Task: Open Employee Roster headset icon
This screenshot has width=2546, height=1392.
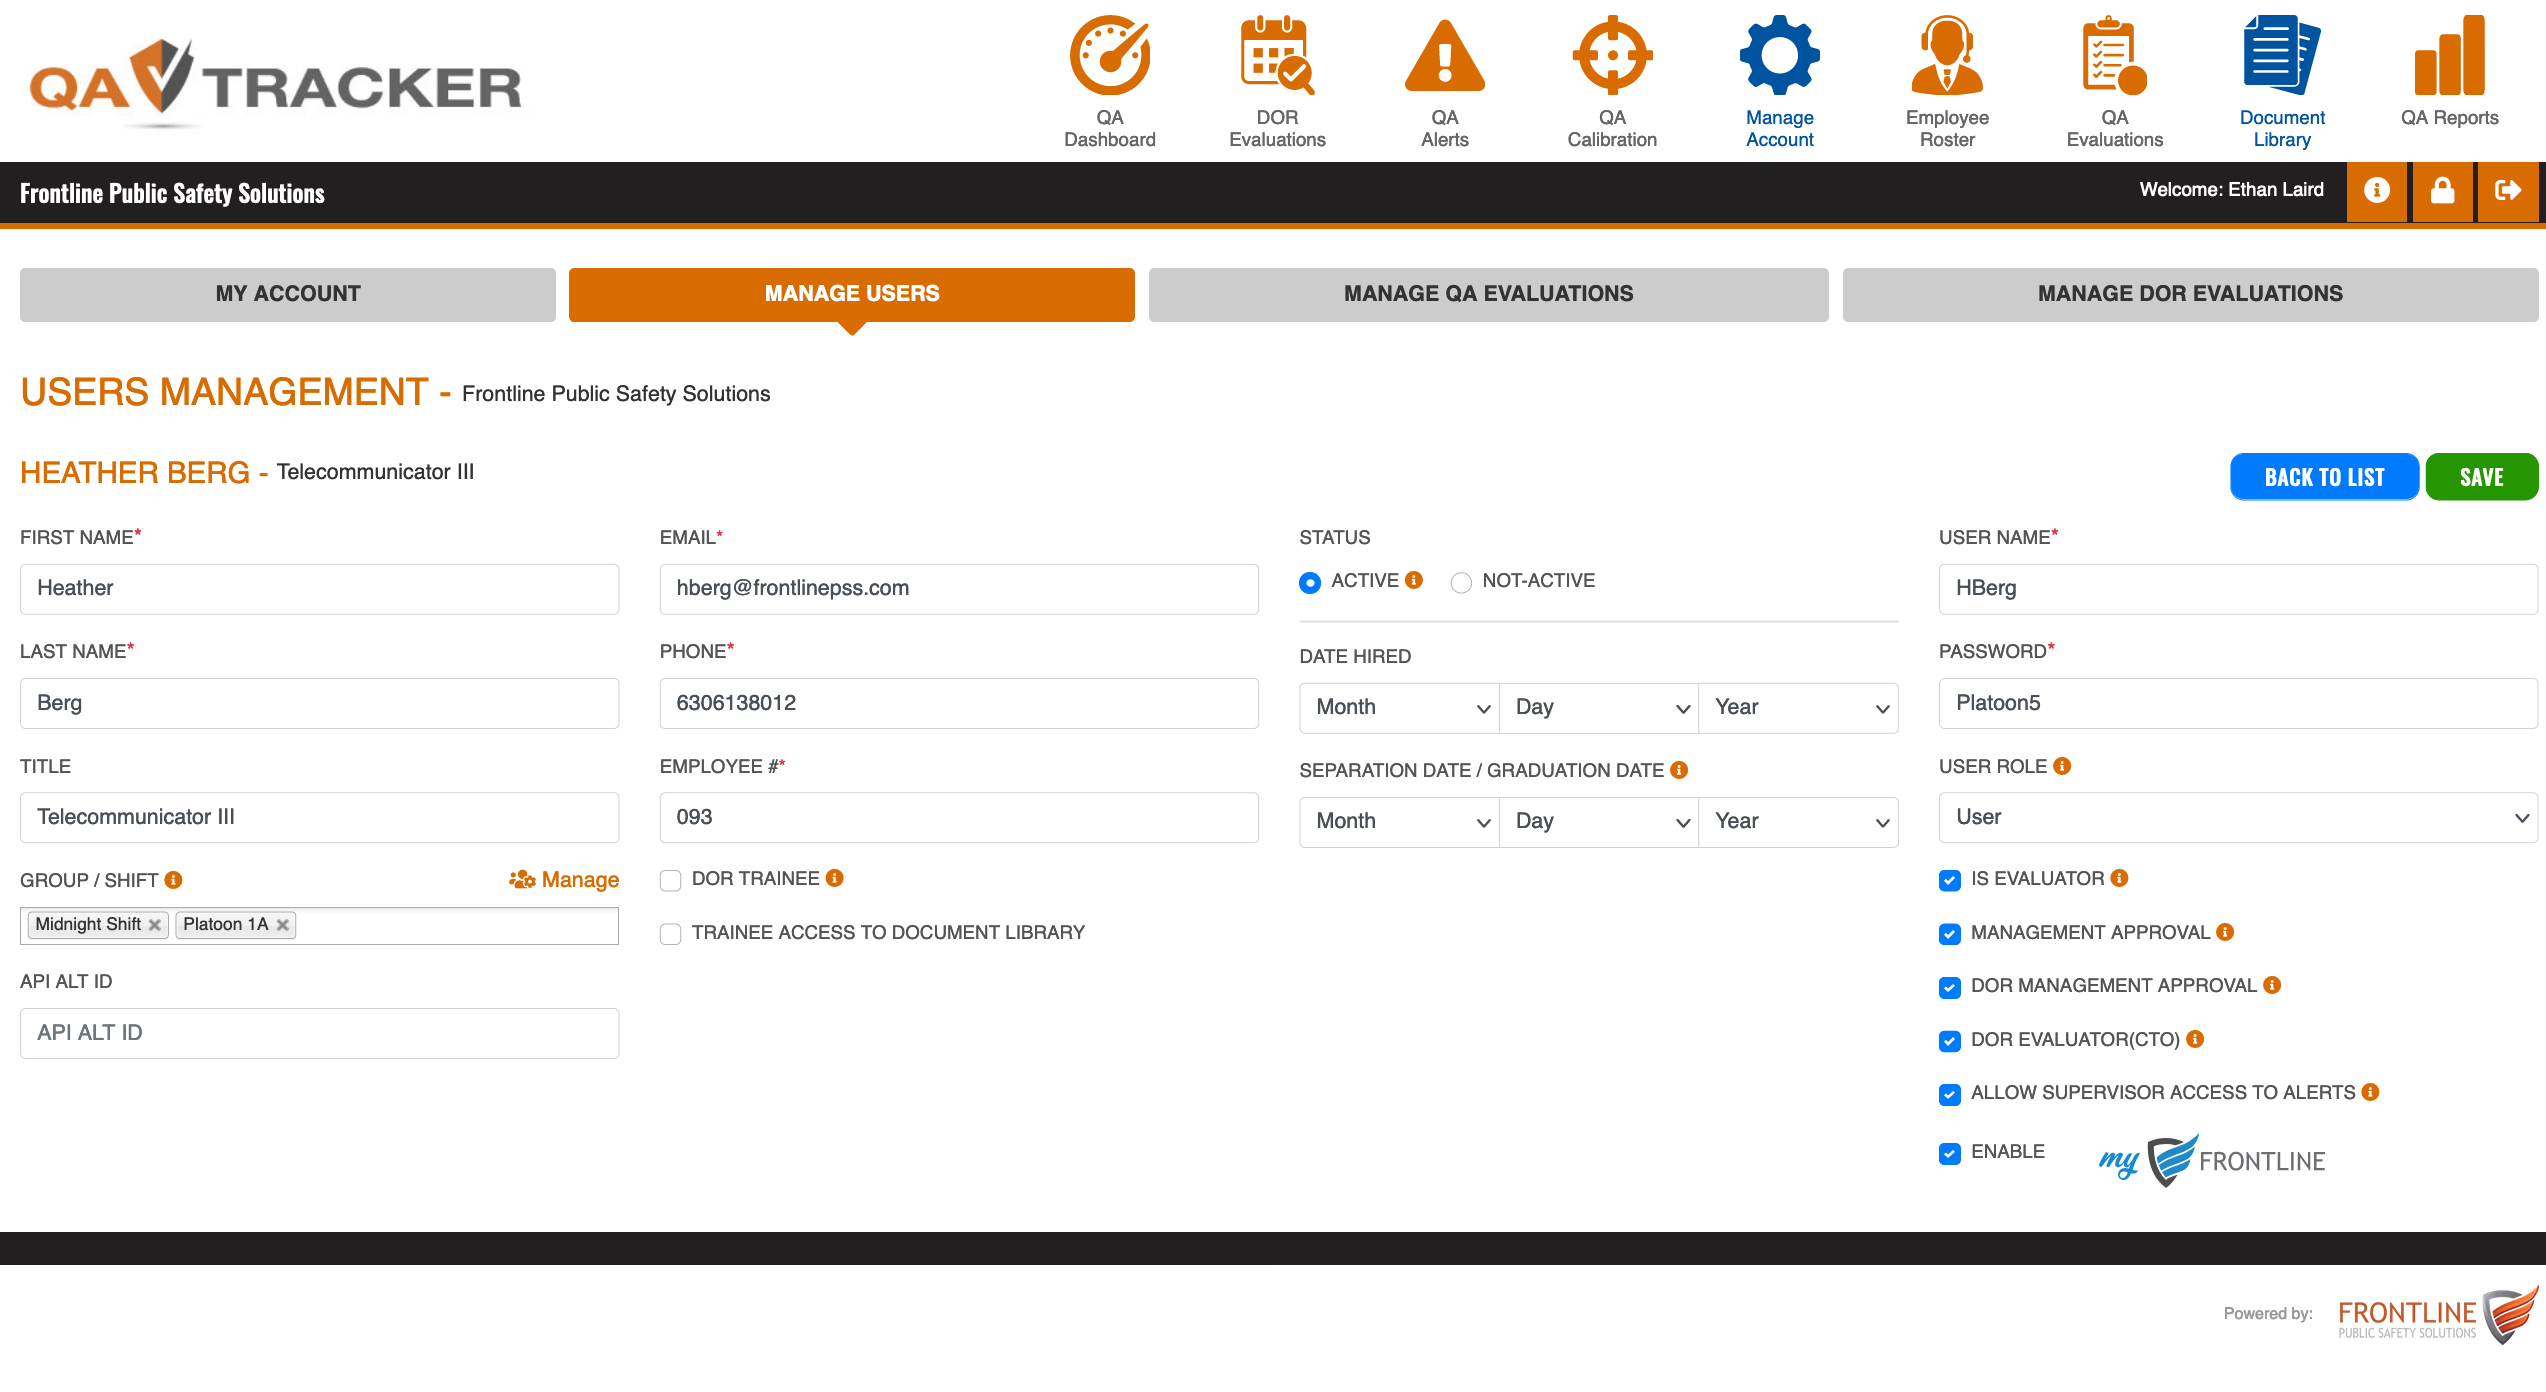Action: click(1947, 55)
